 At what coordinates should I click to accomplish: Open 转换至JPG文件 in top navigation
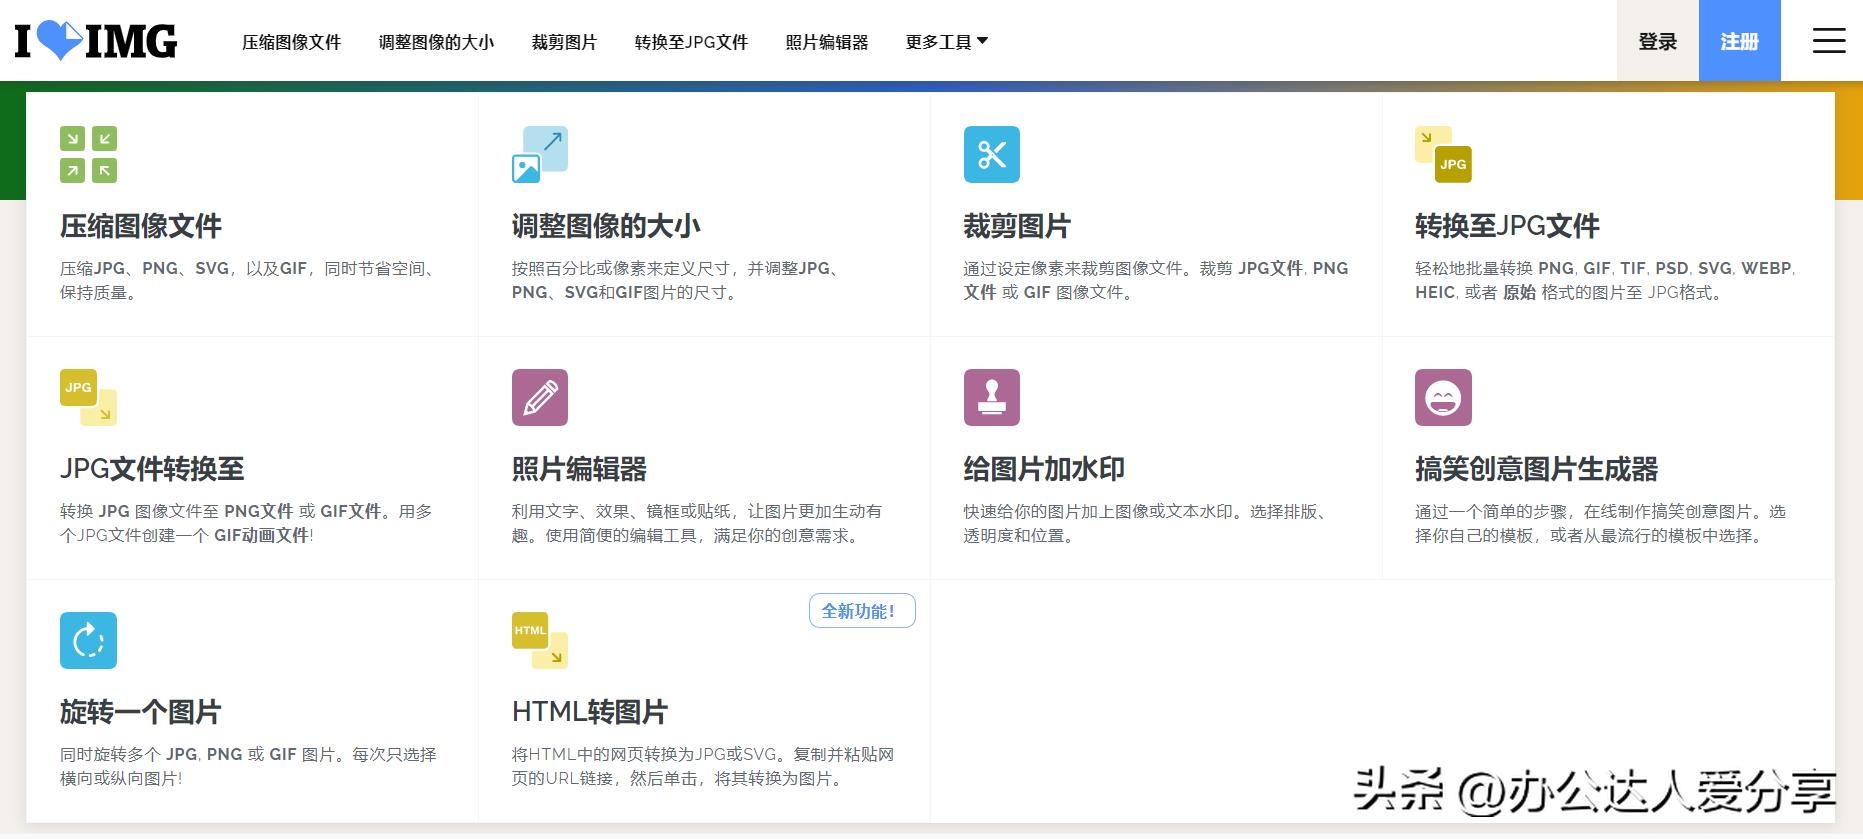691,42
